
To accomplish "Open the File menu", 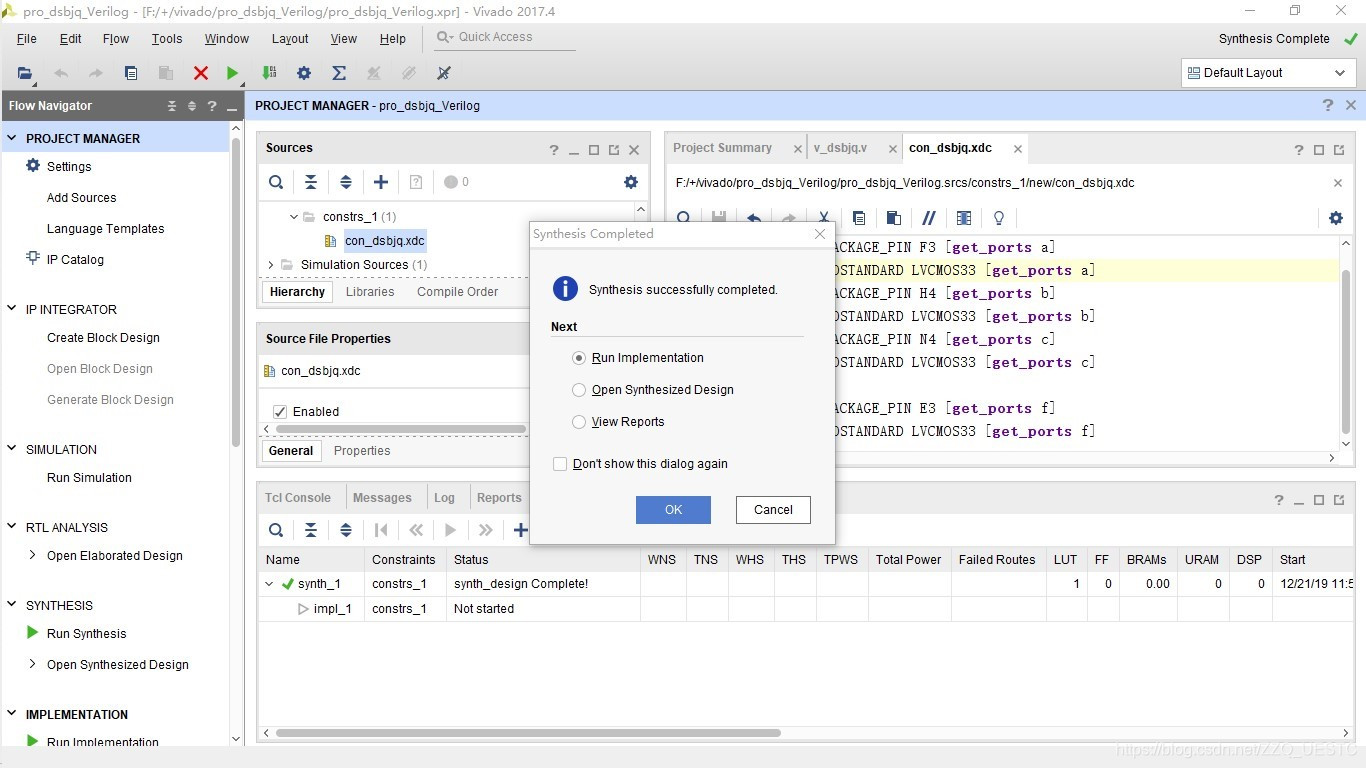I will pyautogui.click(x=27, y=38).
